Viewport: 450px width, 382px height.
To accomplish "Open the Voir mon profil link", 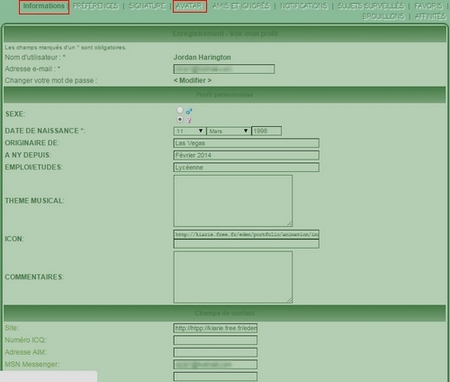I will (254, 34).
